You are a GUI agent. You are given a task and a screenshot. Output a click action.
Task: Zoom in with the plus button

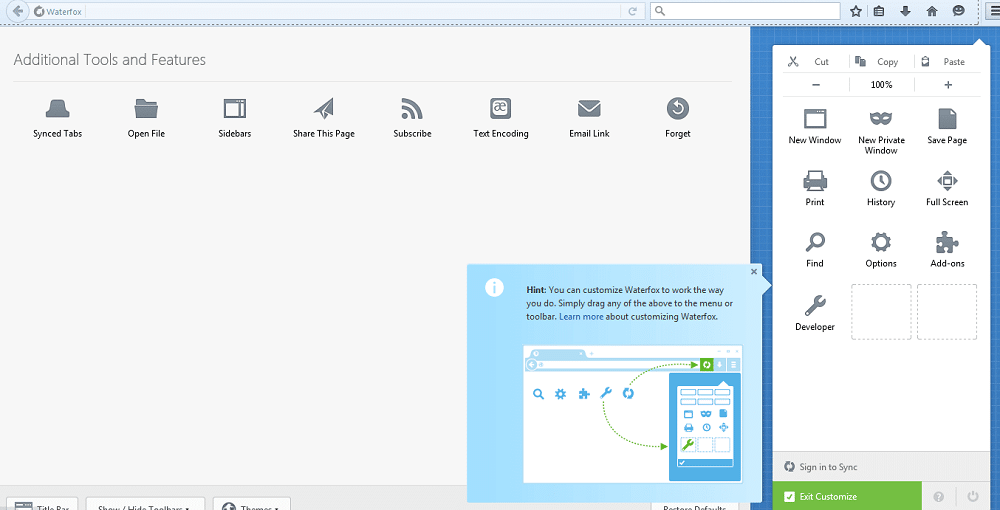point(948,85)
